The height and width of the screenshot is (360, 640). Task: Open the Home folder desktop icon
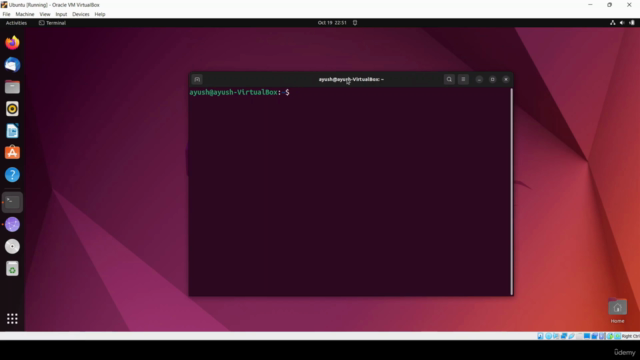[x=617, y=311]
